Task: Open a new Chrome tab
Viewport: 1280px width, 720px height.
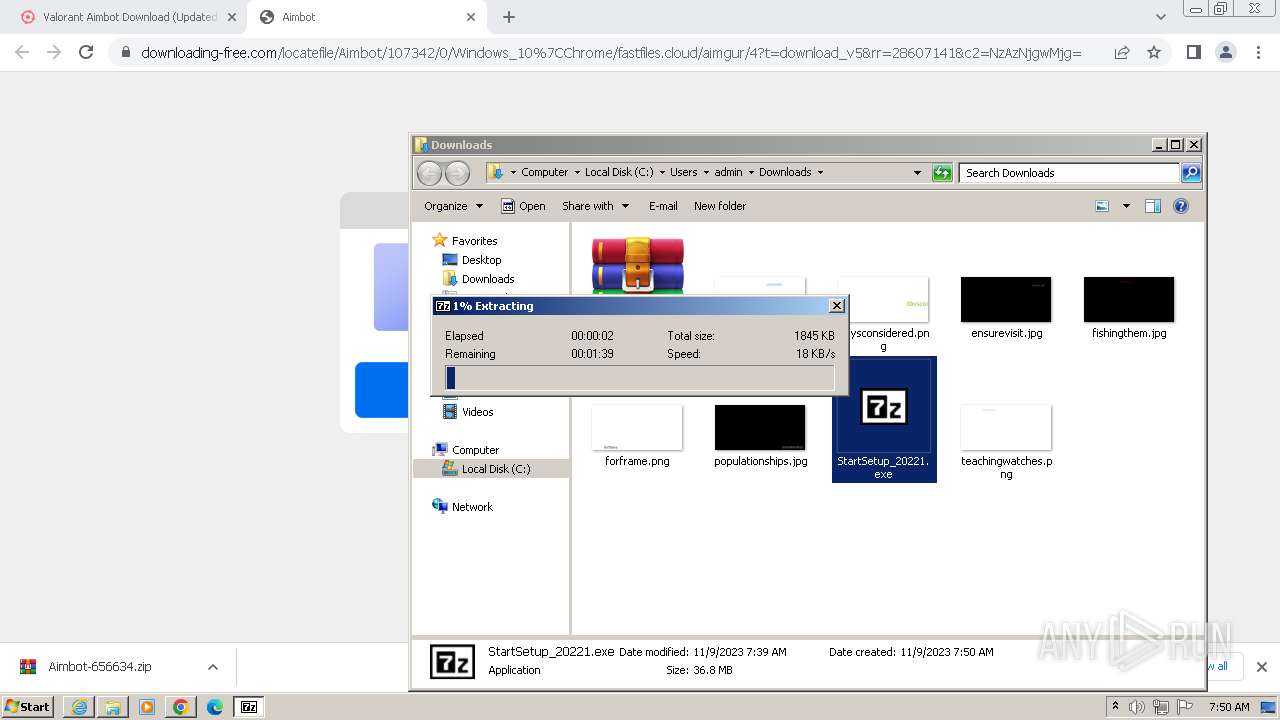Action: [509, 17]
